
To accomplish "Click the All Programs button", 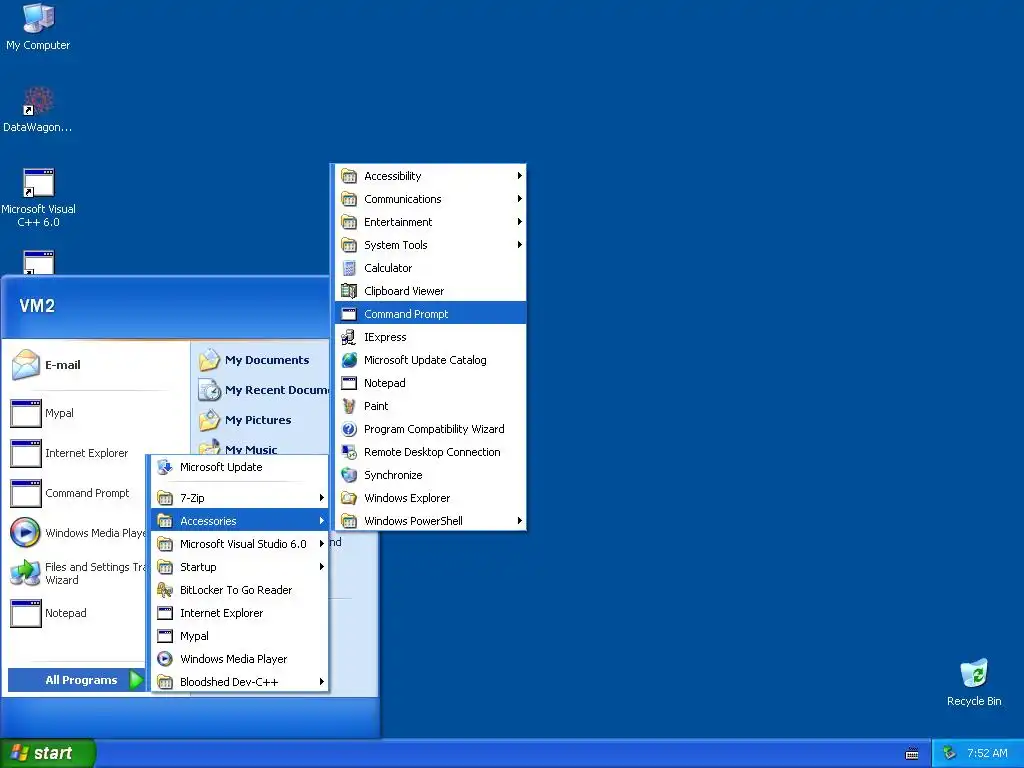I will (77, 680).
